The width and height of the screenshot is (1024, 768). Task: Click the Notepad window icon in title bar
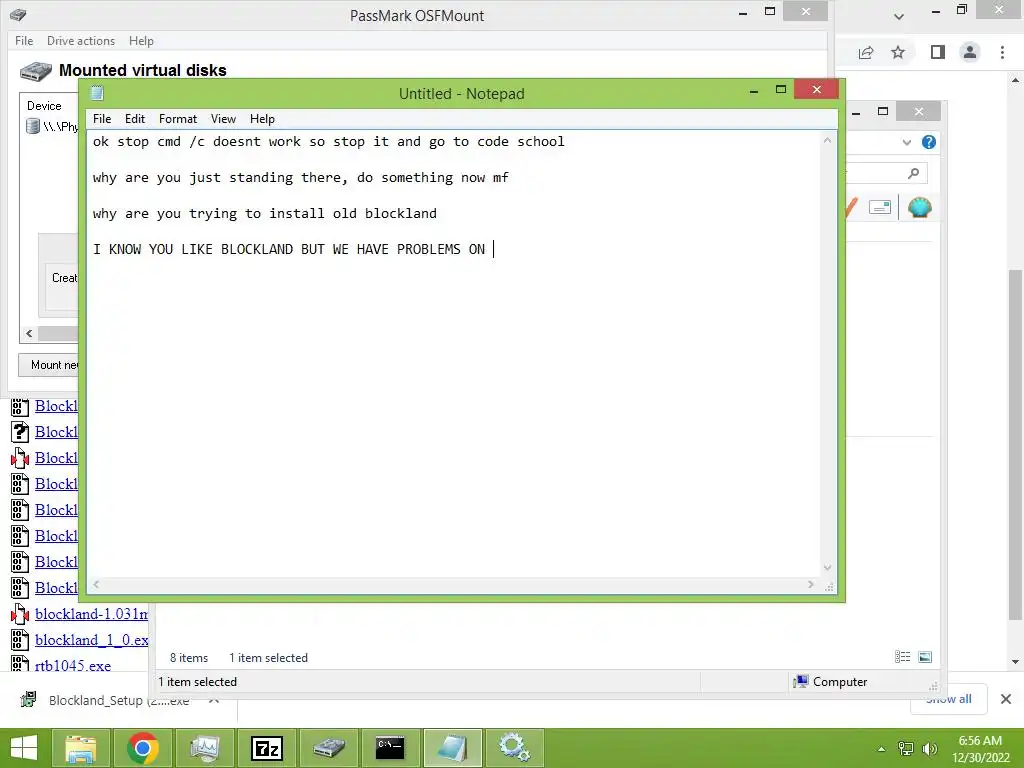[x=97, y=93]
